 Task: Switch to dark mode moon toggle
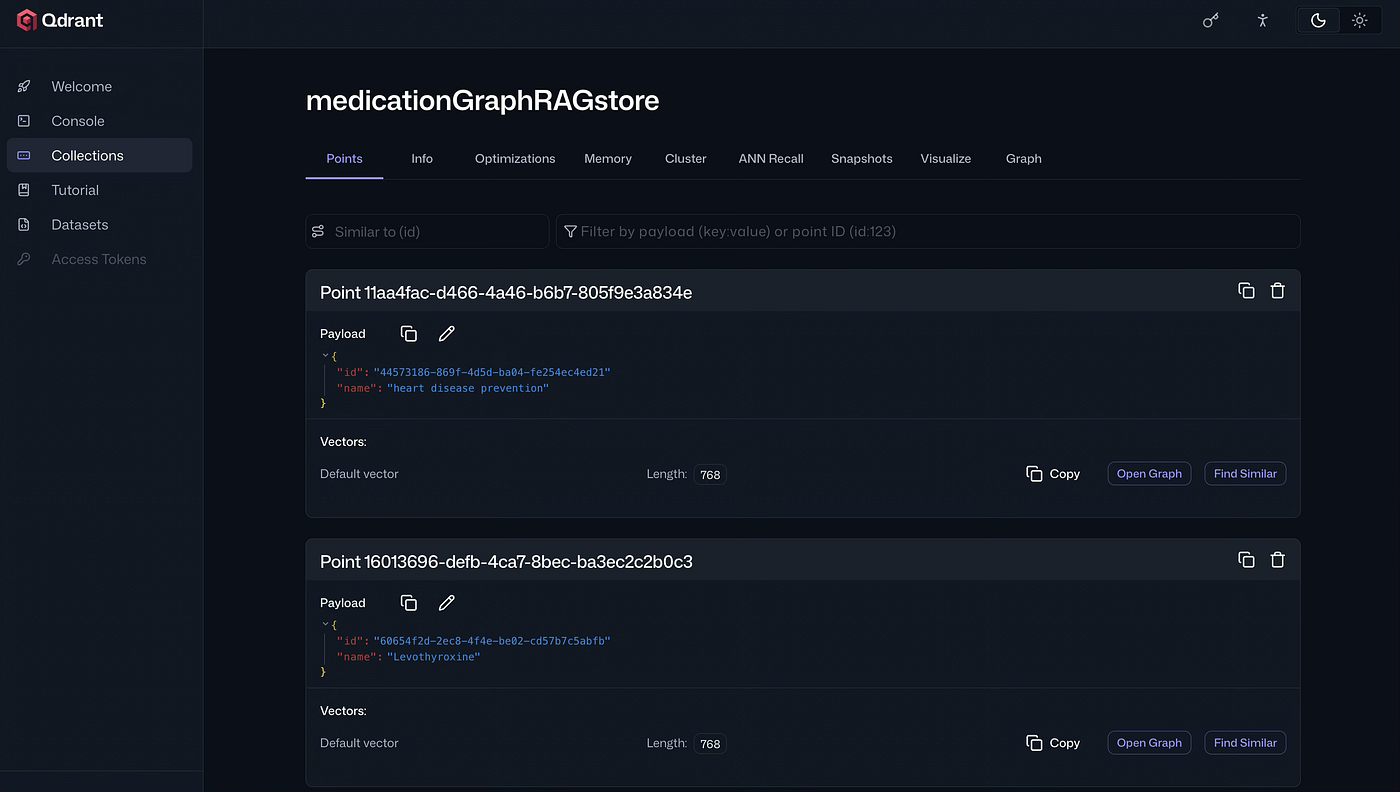(x=1318, y=20)
